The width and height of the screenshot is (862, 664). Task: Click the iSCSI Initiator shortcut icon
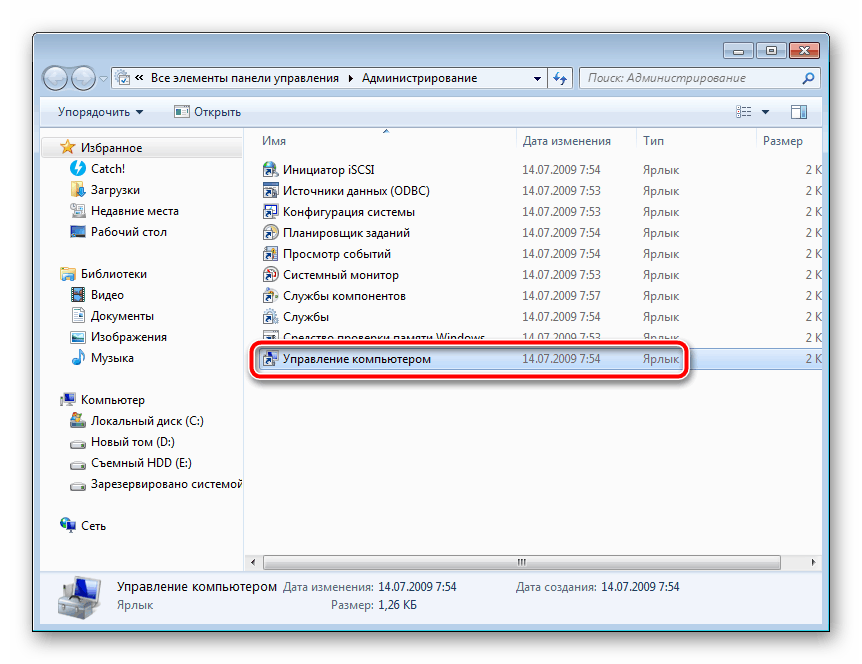[269, 170]
